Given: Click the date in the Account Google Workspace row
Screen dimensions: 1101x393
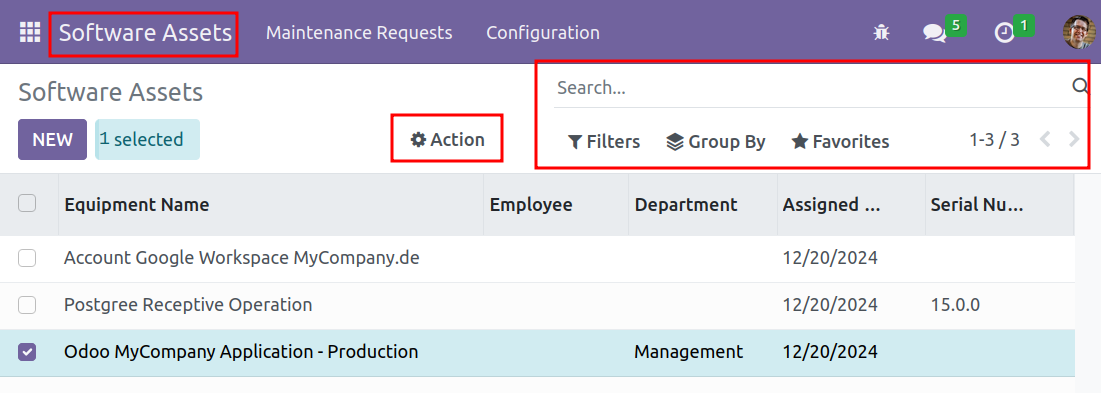Looking at the screenshot, I should click(x=830, y=258).
